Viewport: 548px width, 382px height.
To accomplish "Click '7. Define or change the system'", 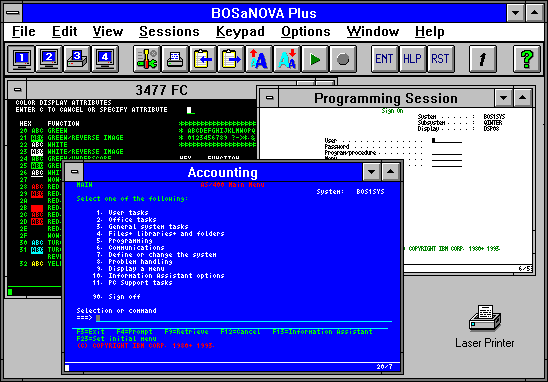I will pos(156,254).
